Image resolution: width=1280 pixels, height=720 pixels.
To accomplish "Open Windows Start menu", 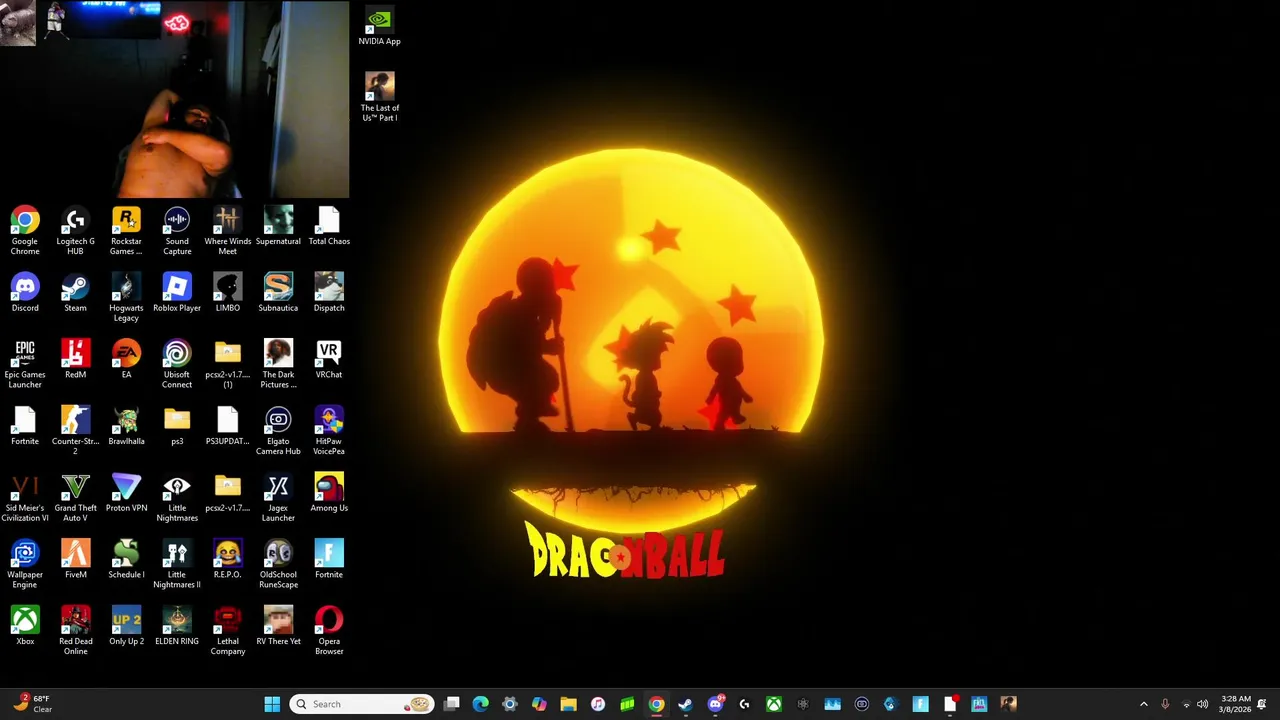I will point(272,704).
